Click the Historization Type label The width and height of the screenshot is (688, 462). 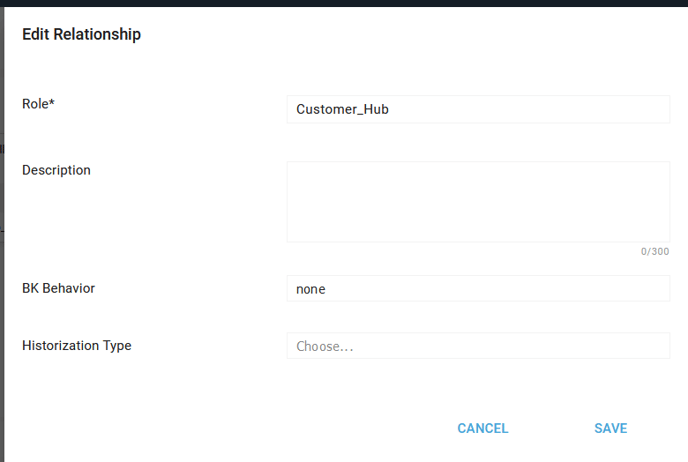(76, 346)
